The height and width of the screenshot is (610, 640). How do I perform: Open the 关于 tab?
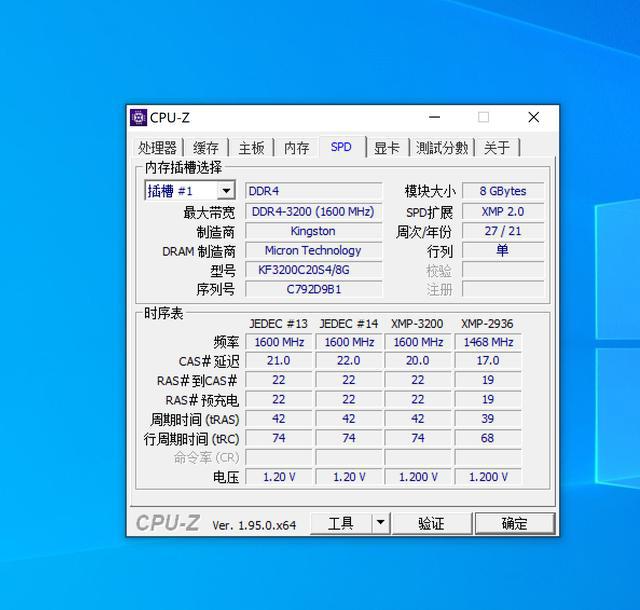tap(497, 147)
